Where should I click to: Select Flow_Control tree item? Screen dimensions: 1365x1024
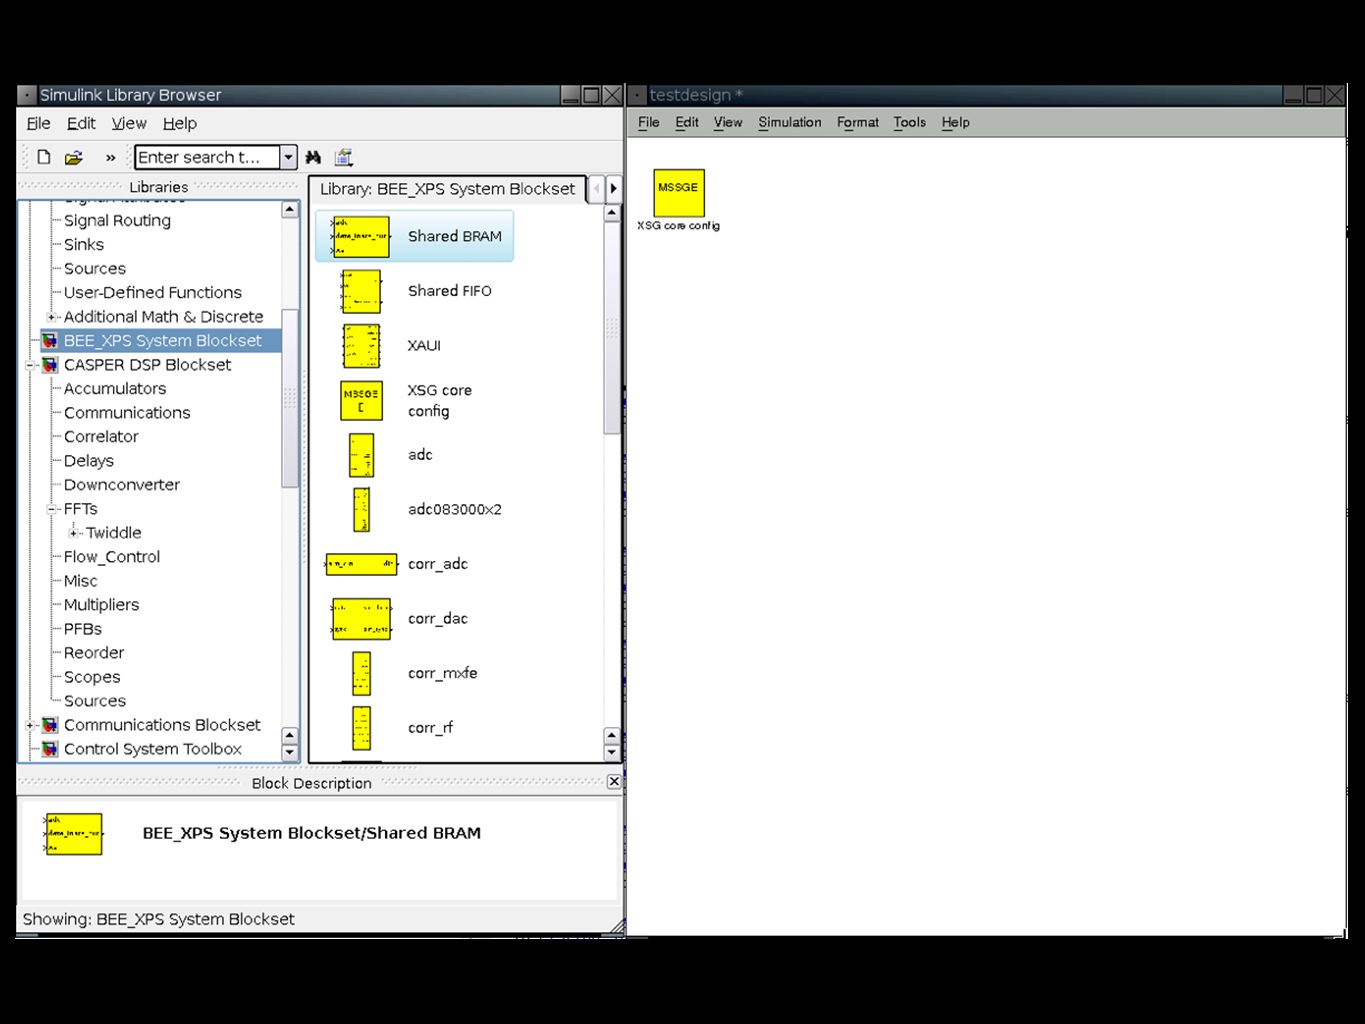coord(112,557)
